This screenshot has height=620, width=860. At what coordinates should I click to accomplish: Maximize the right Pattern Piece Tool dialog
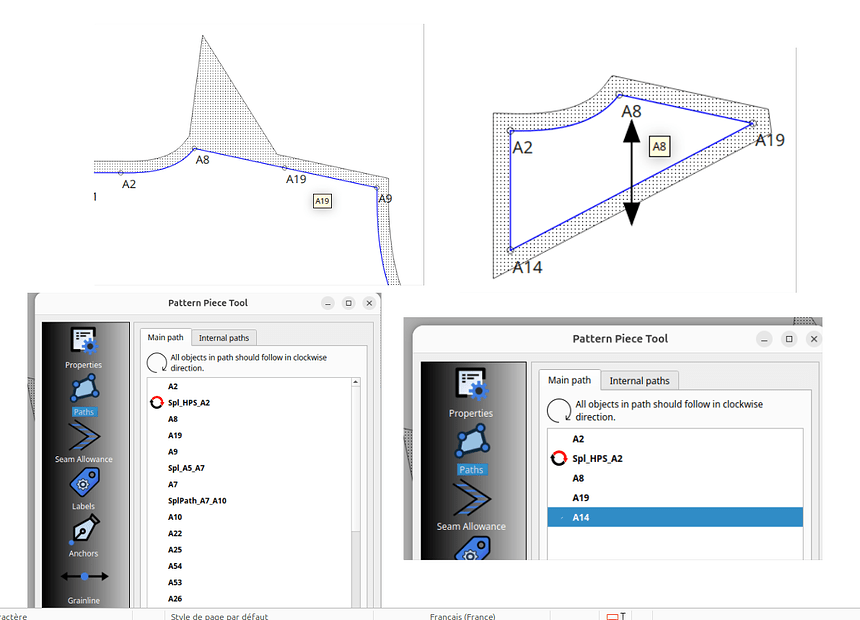click(x=789, y=339)
